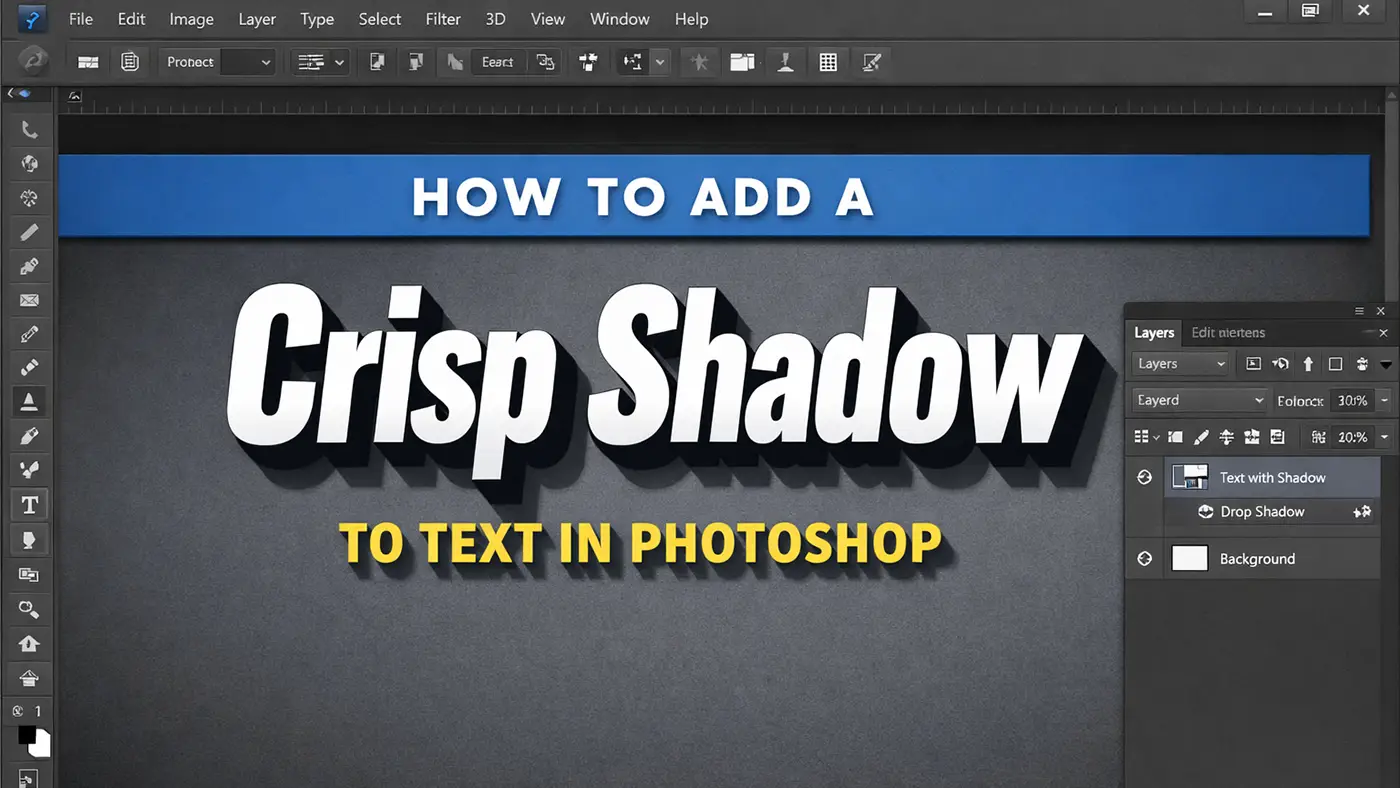Click the ruler origin corner icon
The width and height of the screenshot is (1400, 788).
(x=74, y=97)
